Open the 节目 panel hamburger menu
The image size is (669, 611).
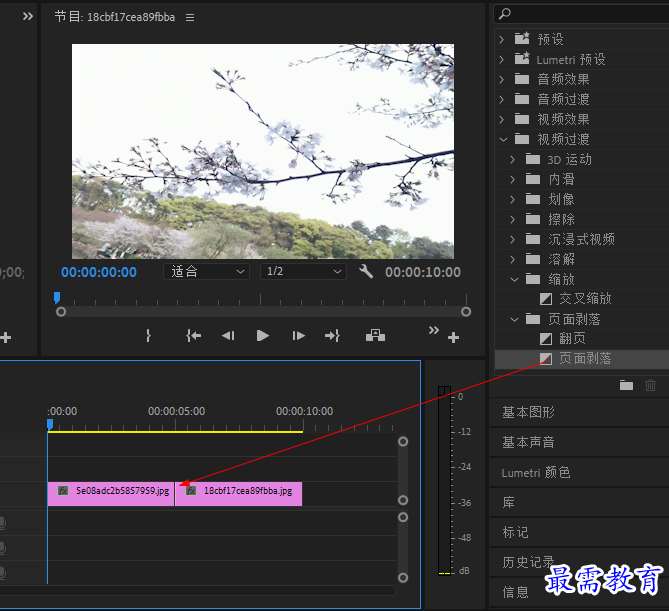(x=190, y=17)
